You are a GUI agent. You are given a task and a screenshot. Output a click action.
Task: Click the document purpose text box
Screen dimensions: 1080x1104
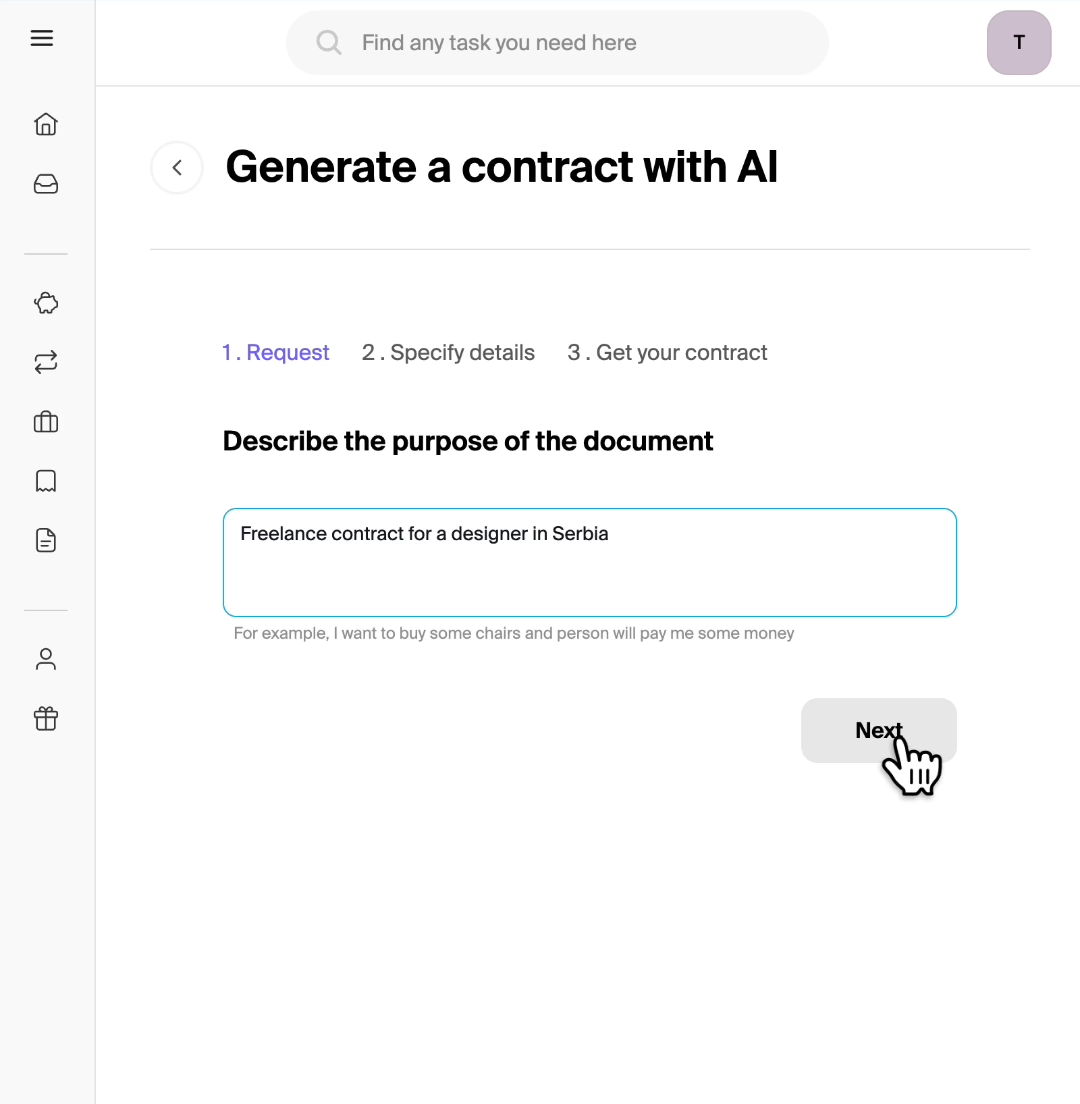tap(589, 562)
